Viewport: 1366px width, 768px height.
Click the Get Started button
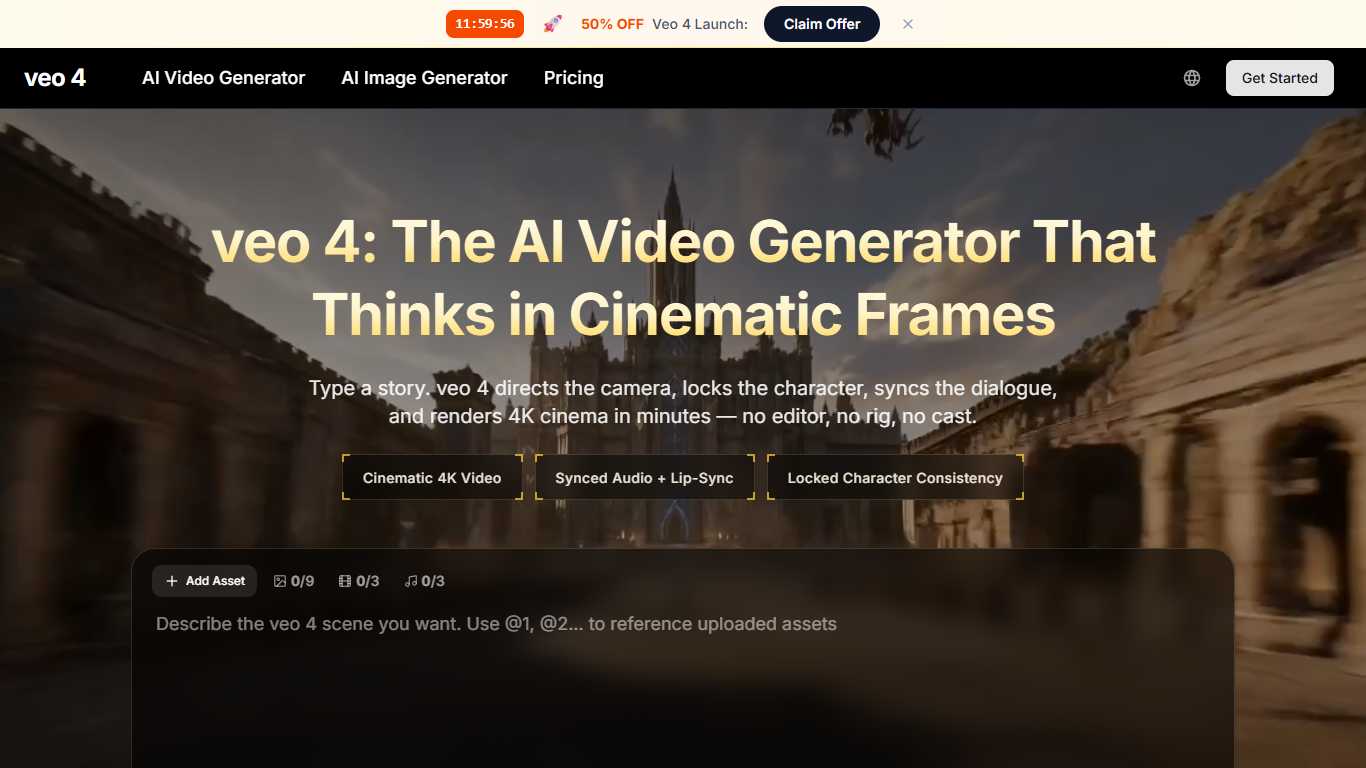click(1280, 78)
